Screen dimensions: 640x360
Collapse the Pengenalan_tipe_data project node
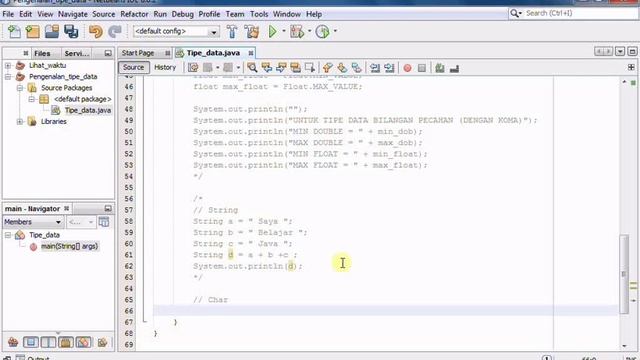pos(8,77)
